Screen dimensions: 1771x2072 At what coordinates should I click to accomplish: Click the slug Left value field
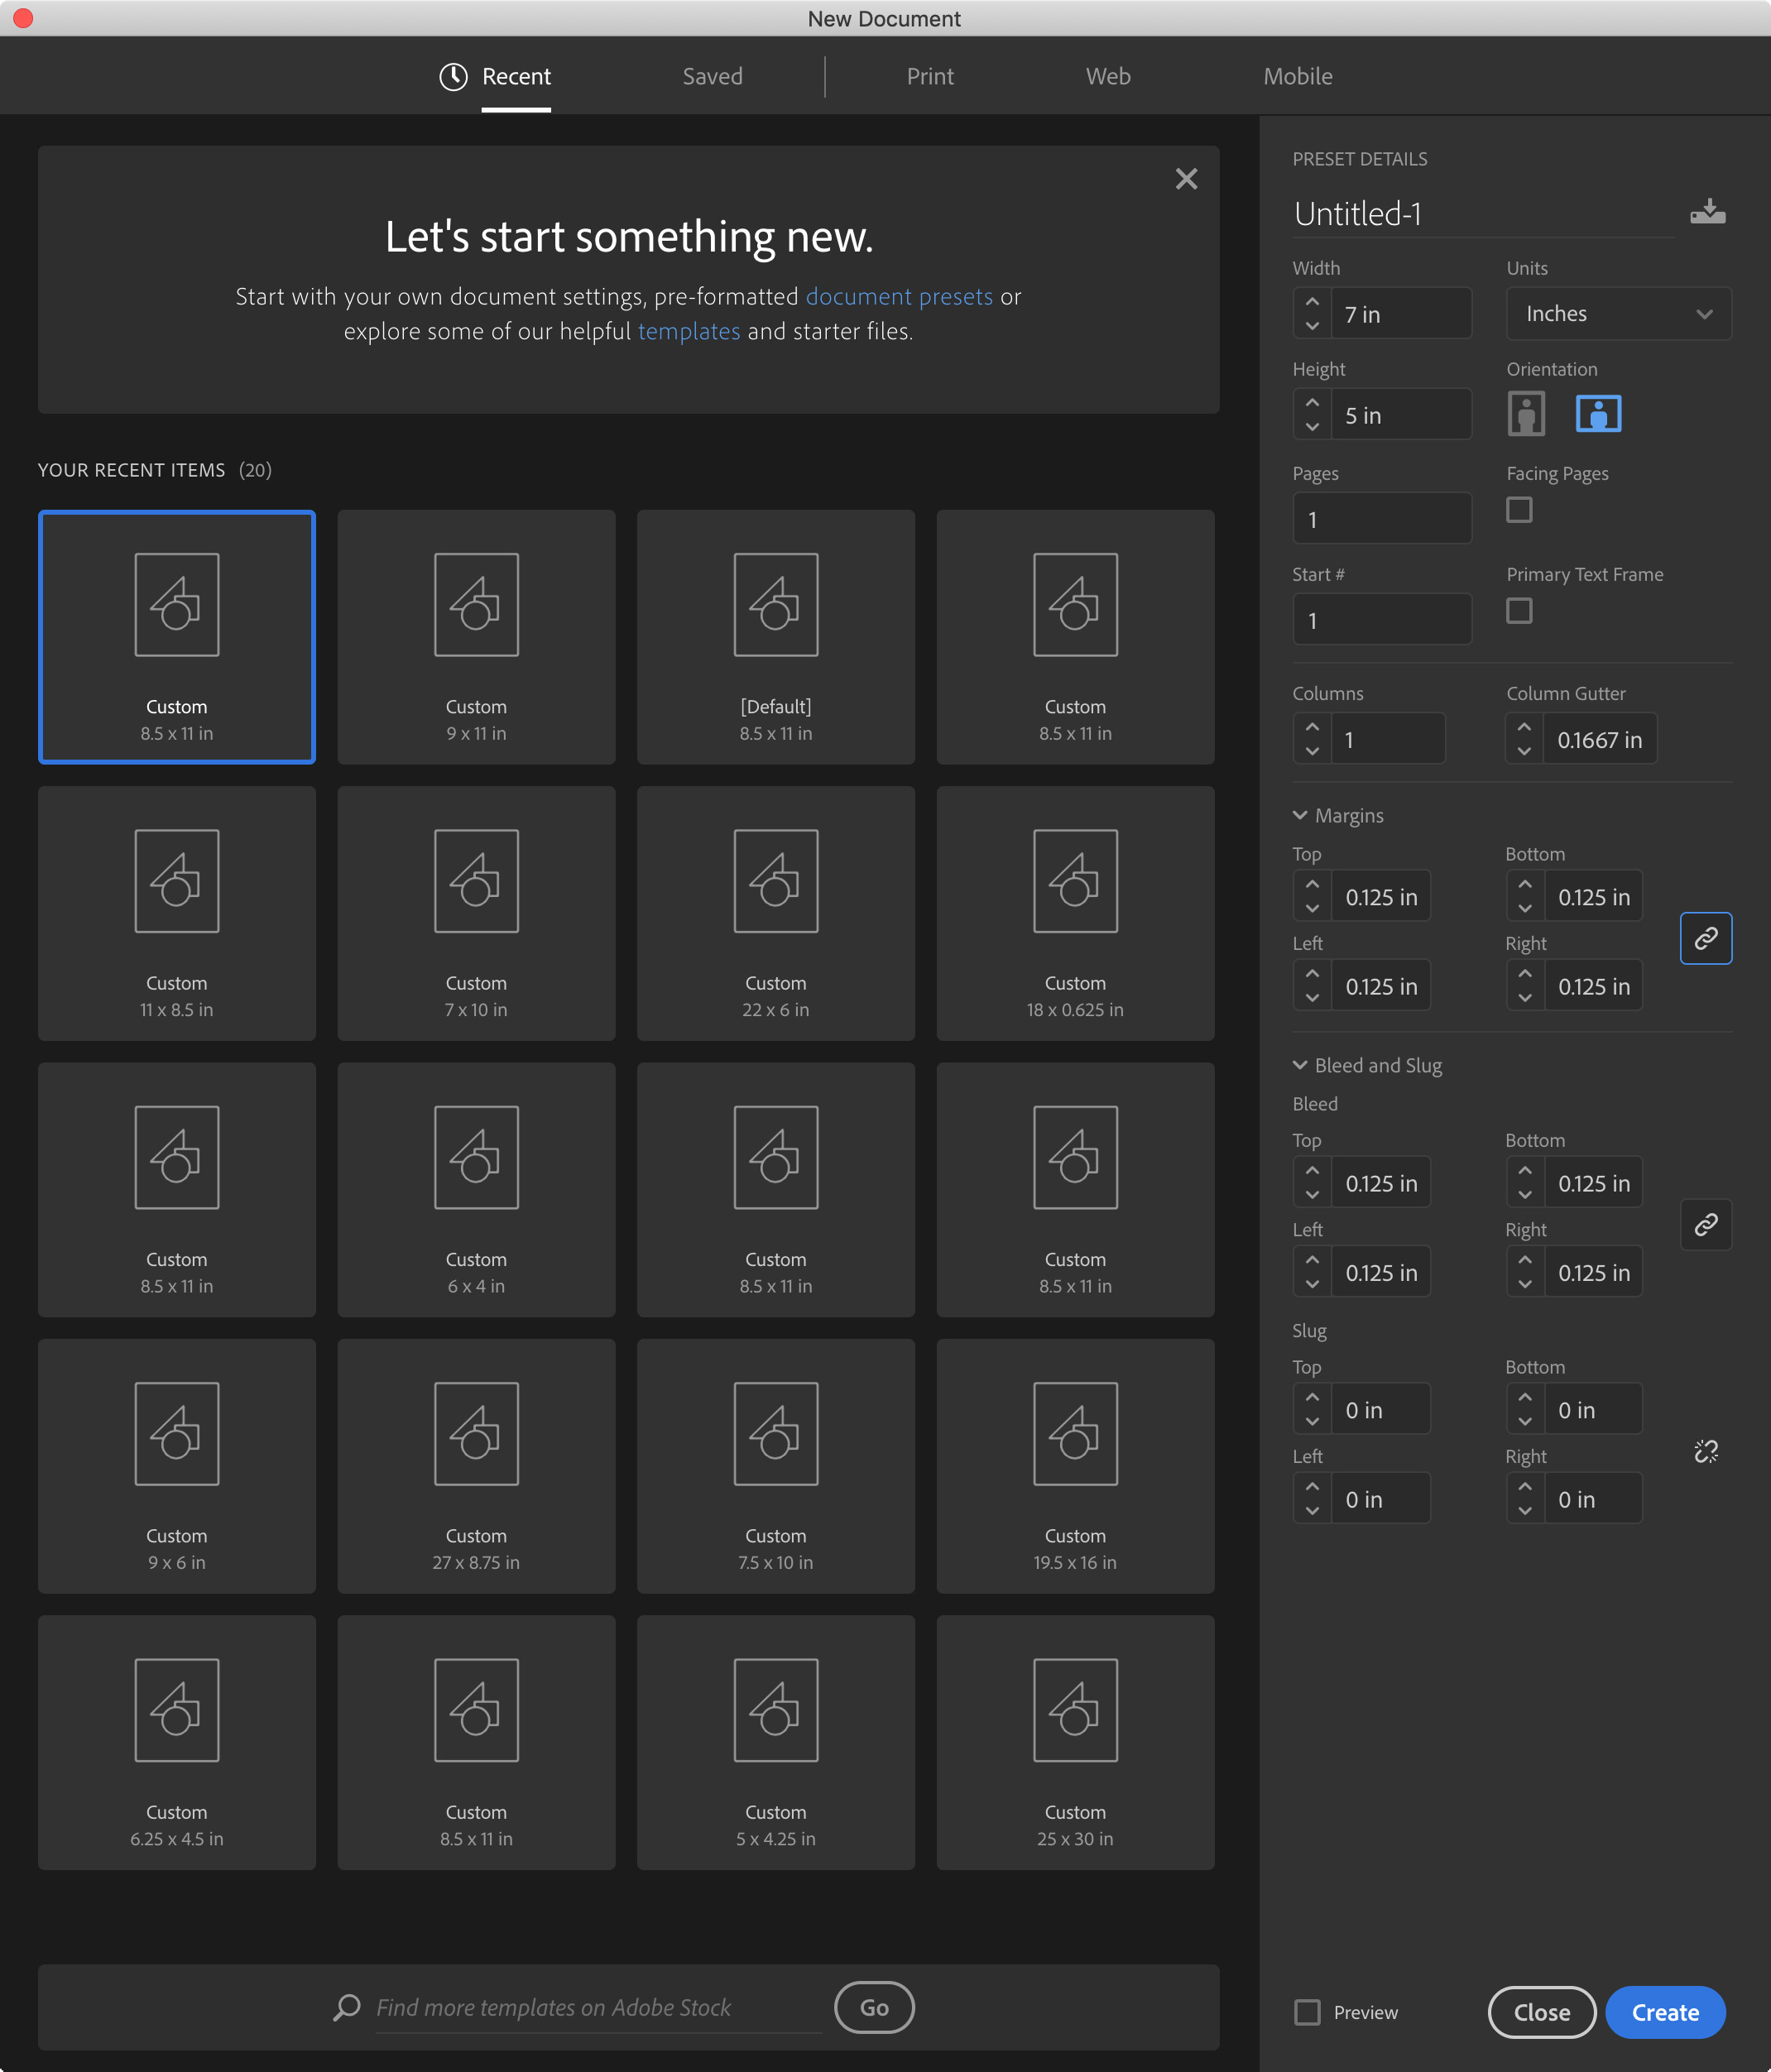pyautogui.click(x=1381, y=1498)
